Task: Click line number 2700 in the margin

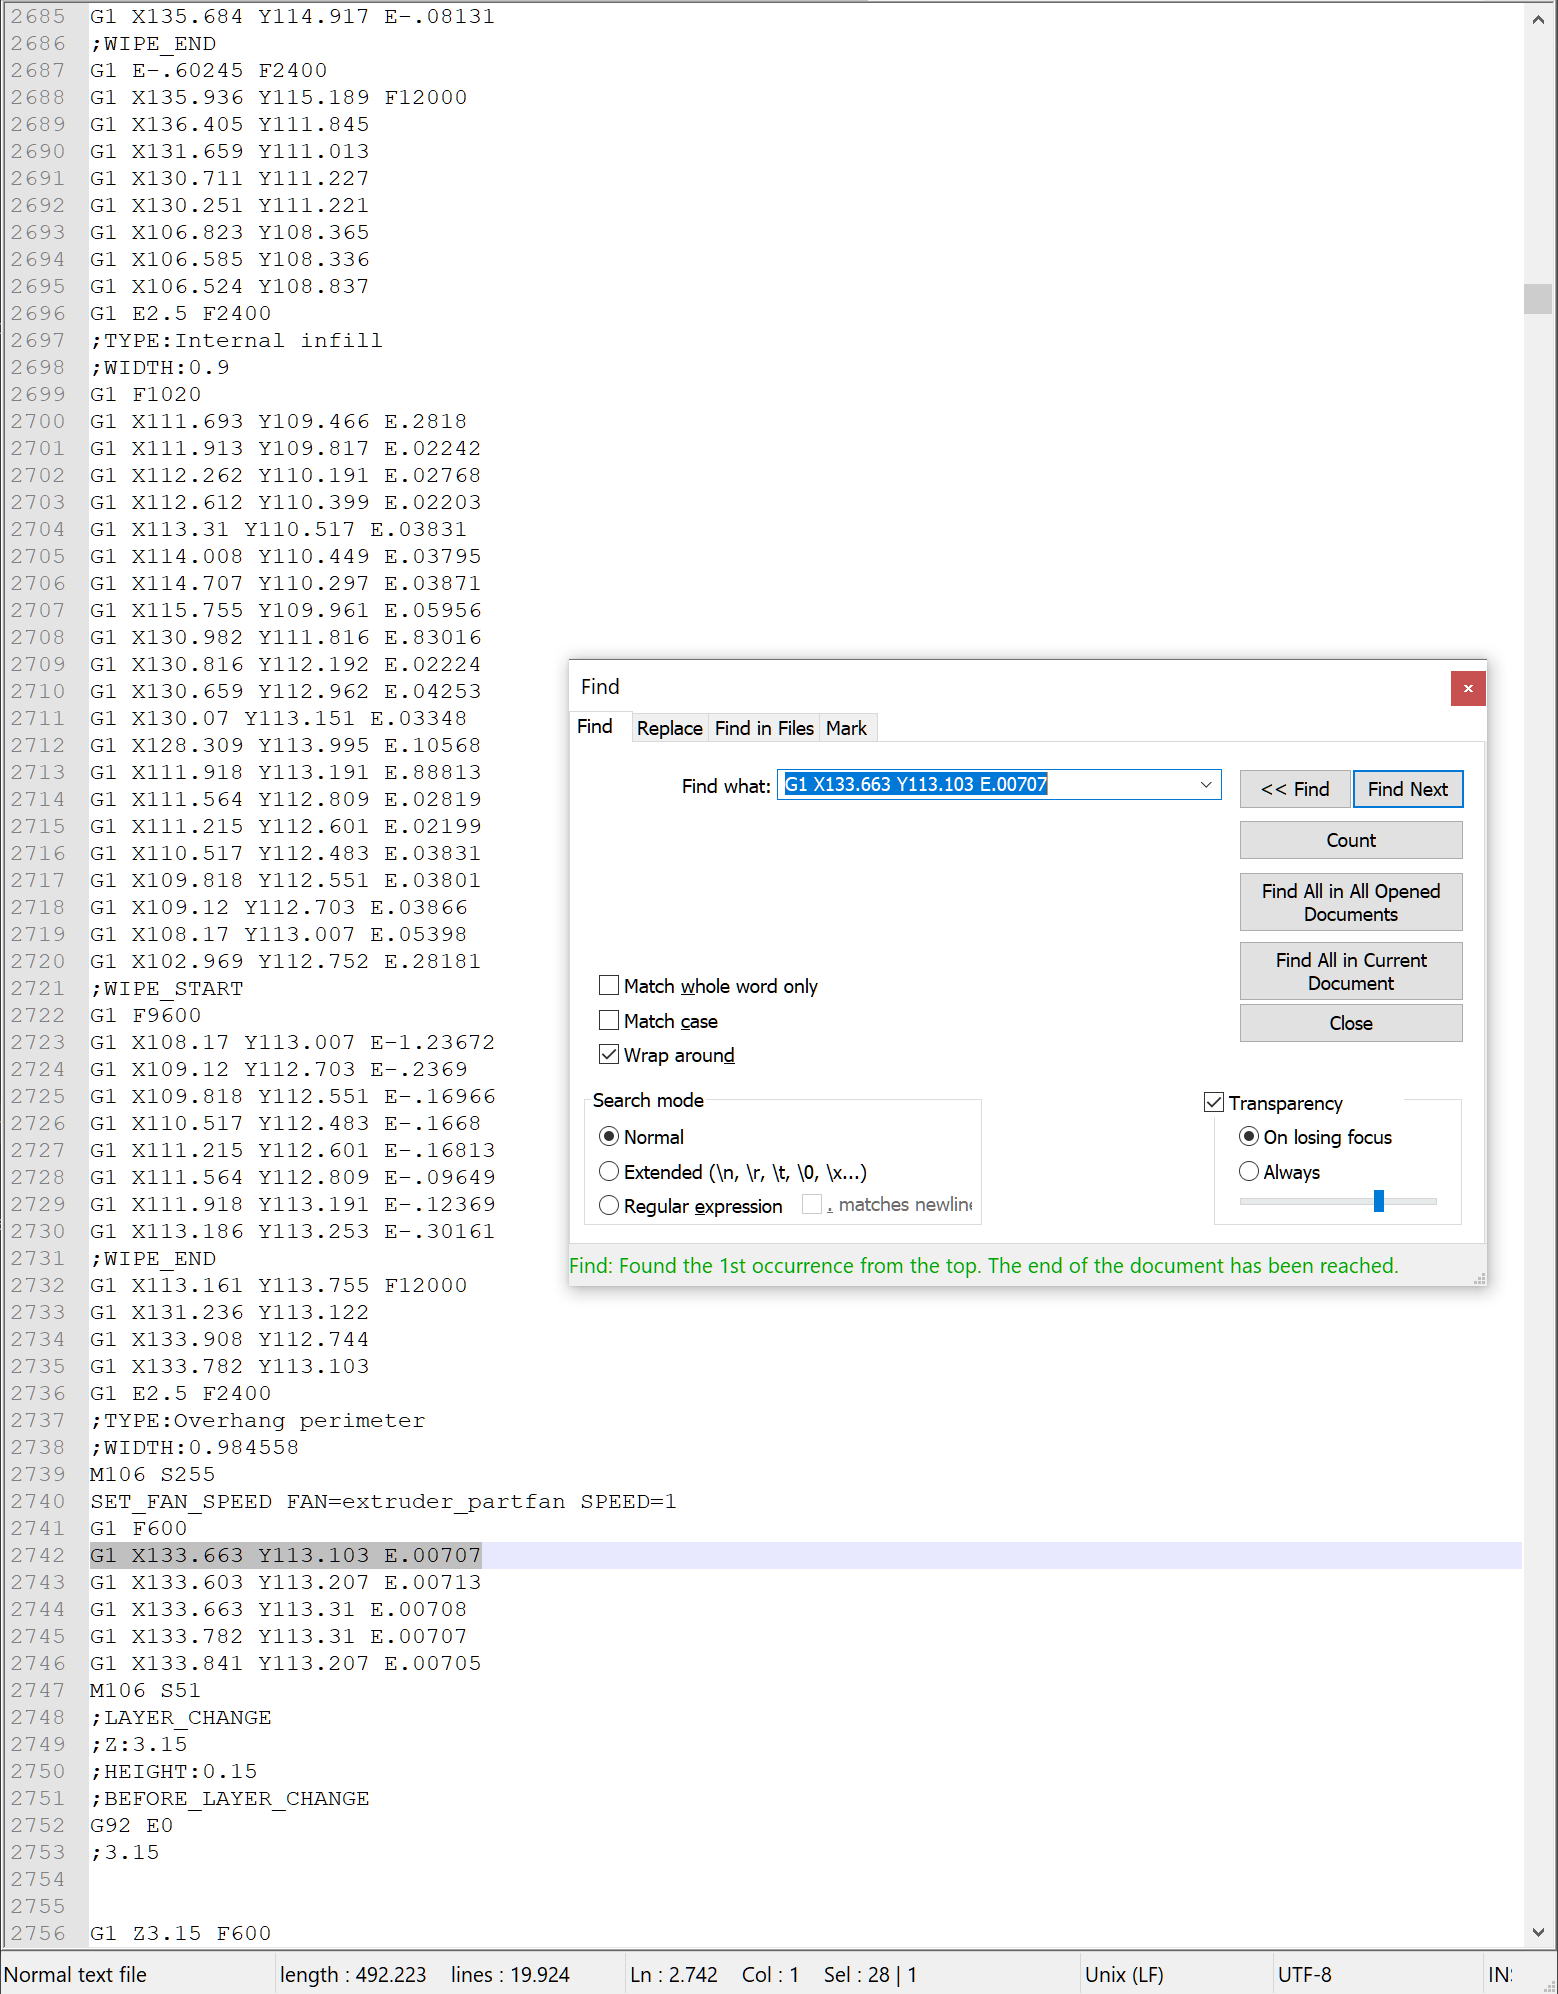Action: click(x=38, y=421)
